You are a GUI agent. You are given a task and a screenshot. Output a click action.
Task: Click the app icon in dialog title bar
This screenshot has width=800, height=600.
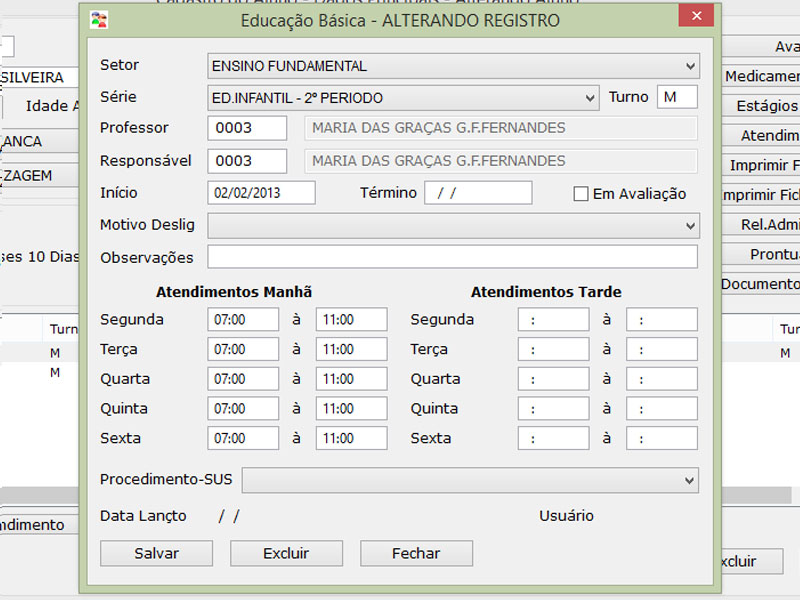tap(99, 19)
